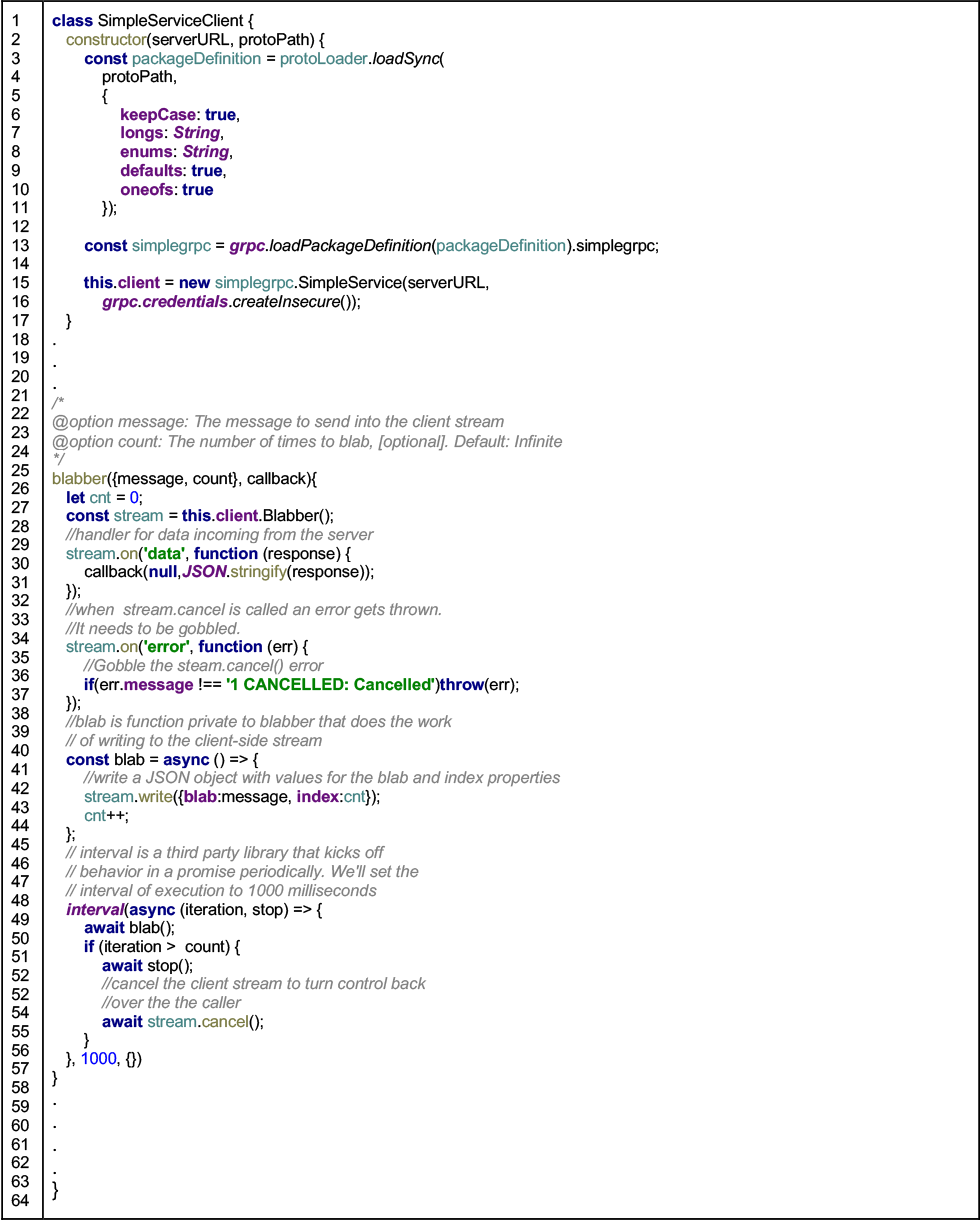The height and width of the screenshot is (1220, 980).
Task: Select the blabber method declaration name
Action: pyautogui.click(x=79, y=479)
